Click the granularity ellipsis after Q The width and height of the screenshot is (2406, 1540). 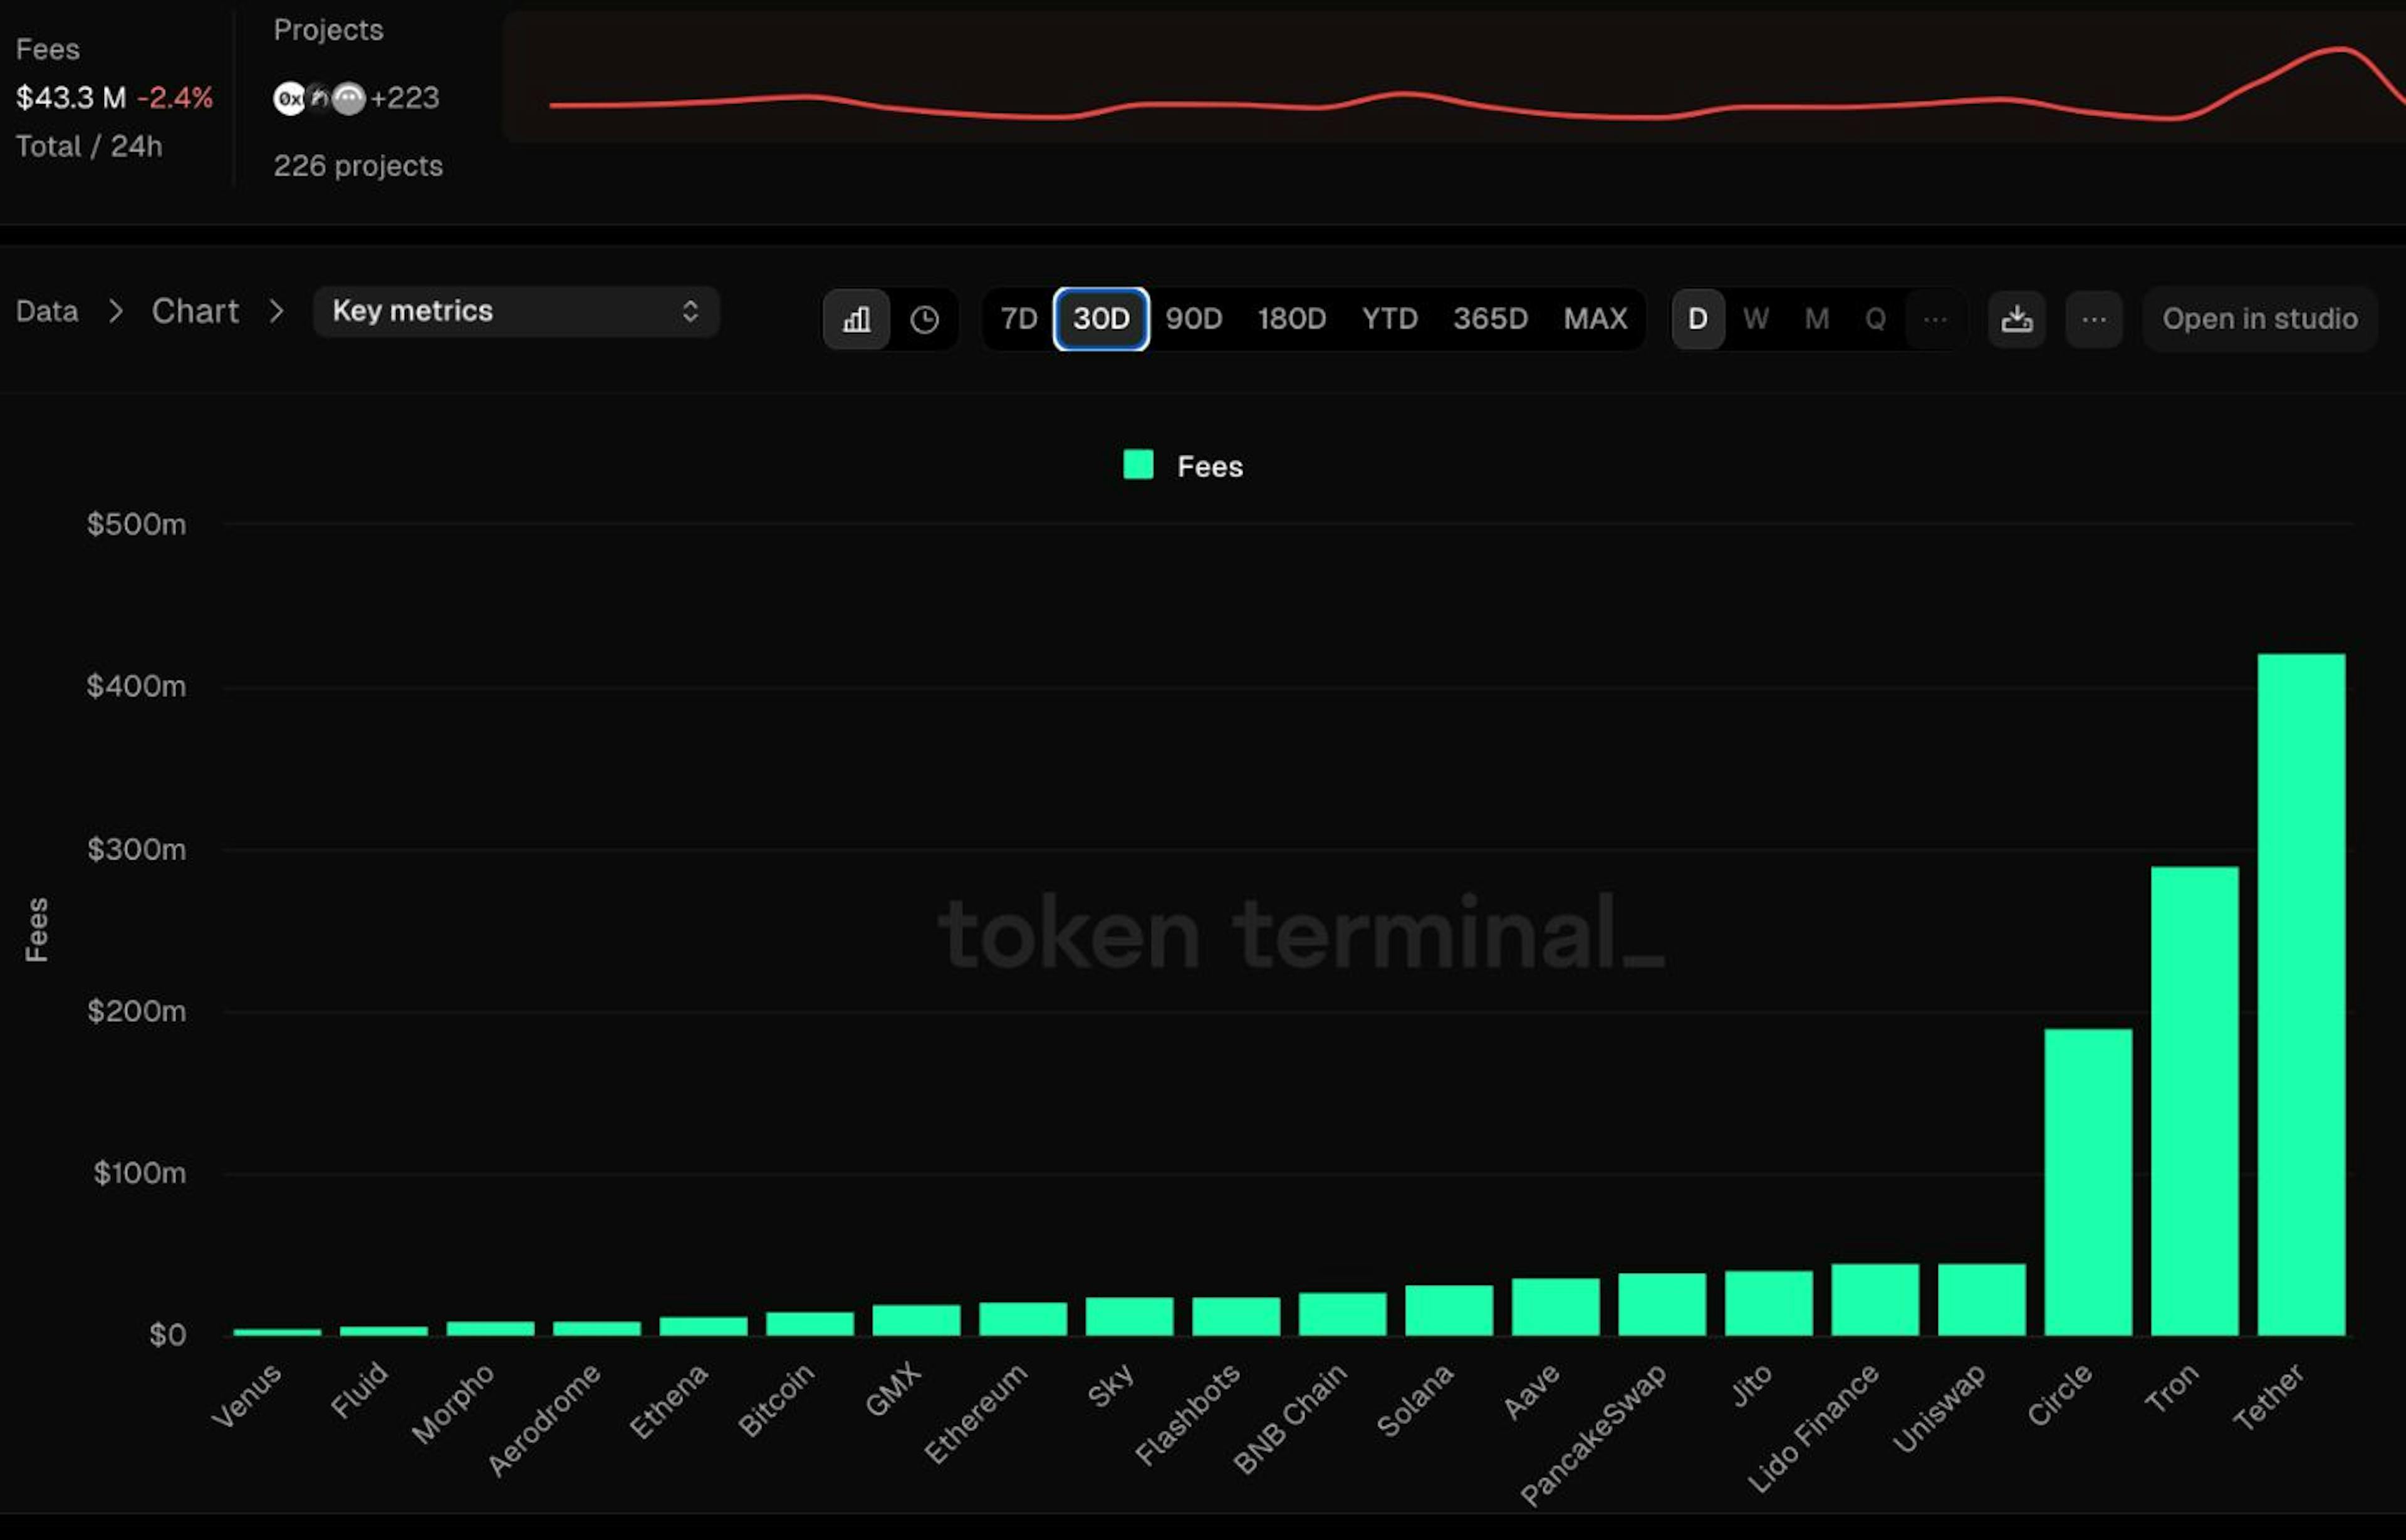pyautogui.click(x=1935, y=319)
